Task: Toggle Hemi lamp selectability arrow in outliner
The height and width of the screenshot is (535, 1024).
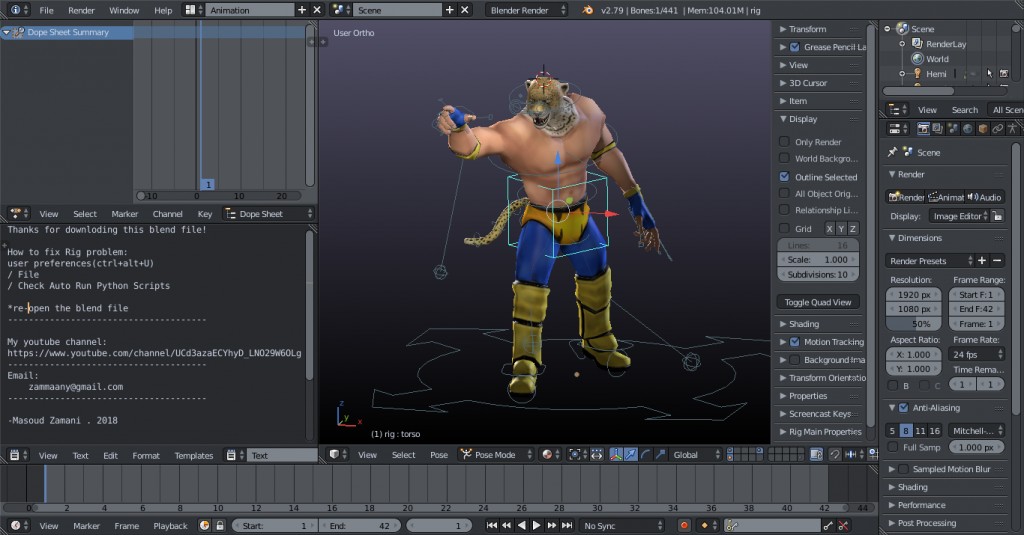Action: [989, 74]
